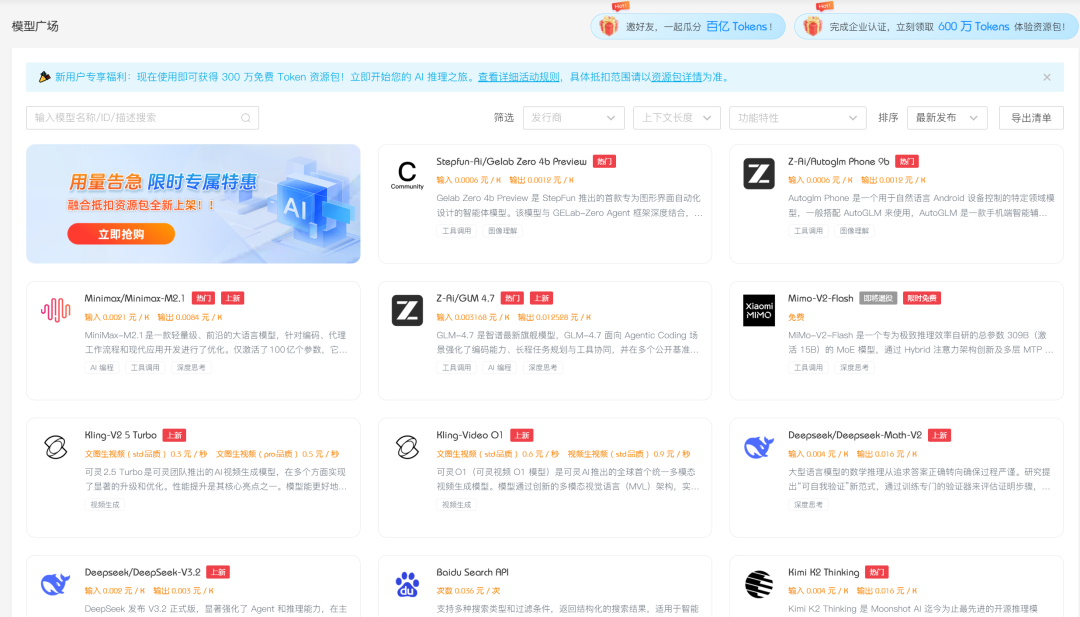Open Mimo-V2-Flash model title
Image resolution: width=1080 pixels, height=617 pixels.
pos(820,299)
